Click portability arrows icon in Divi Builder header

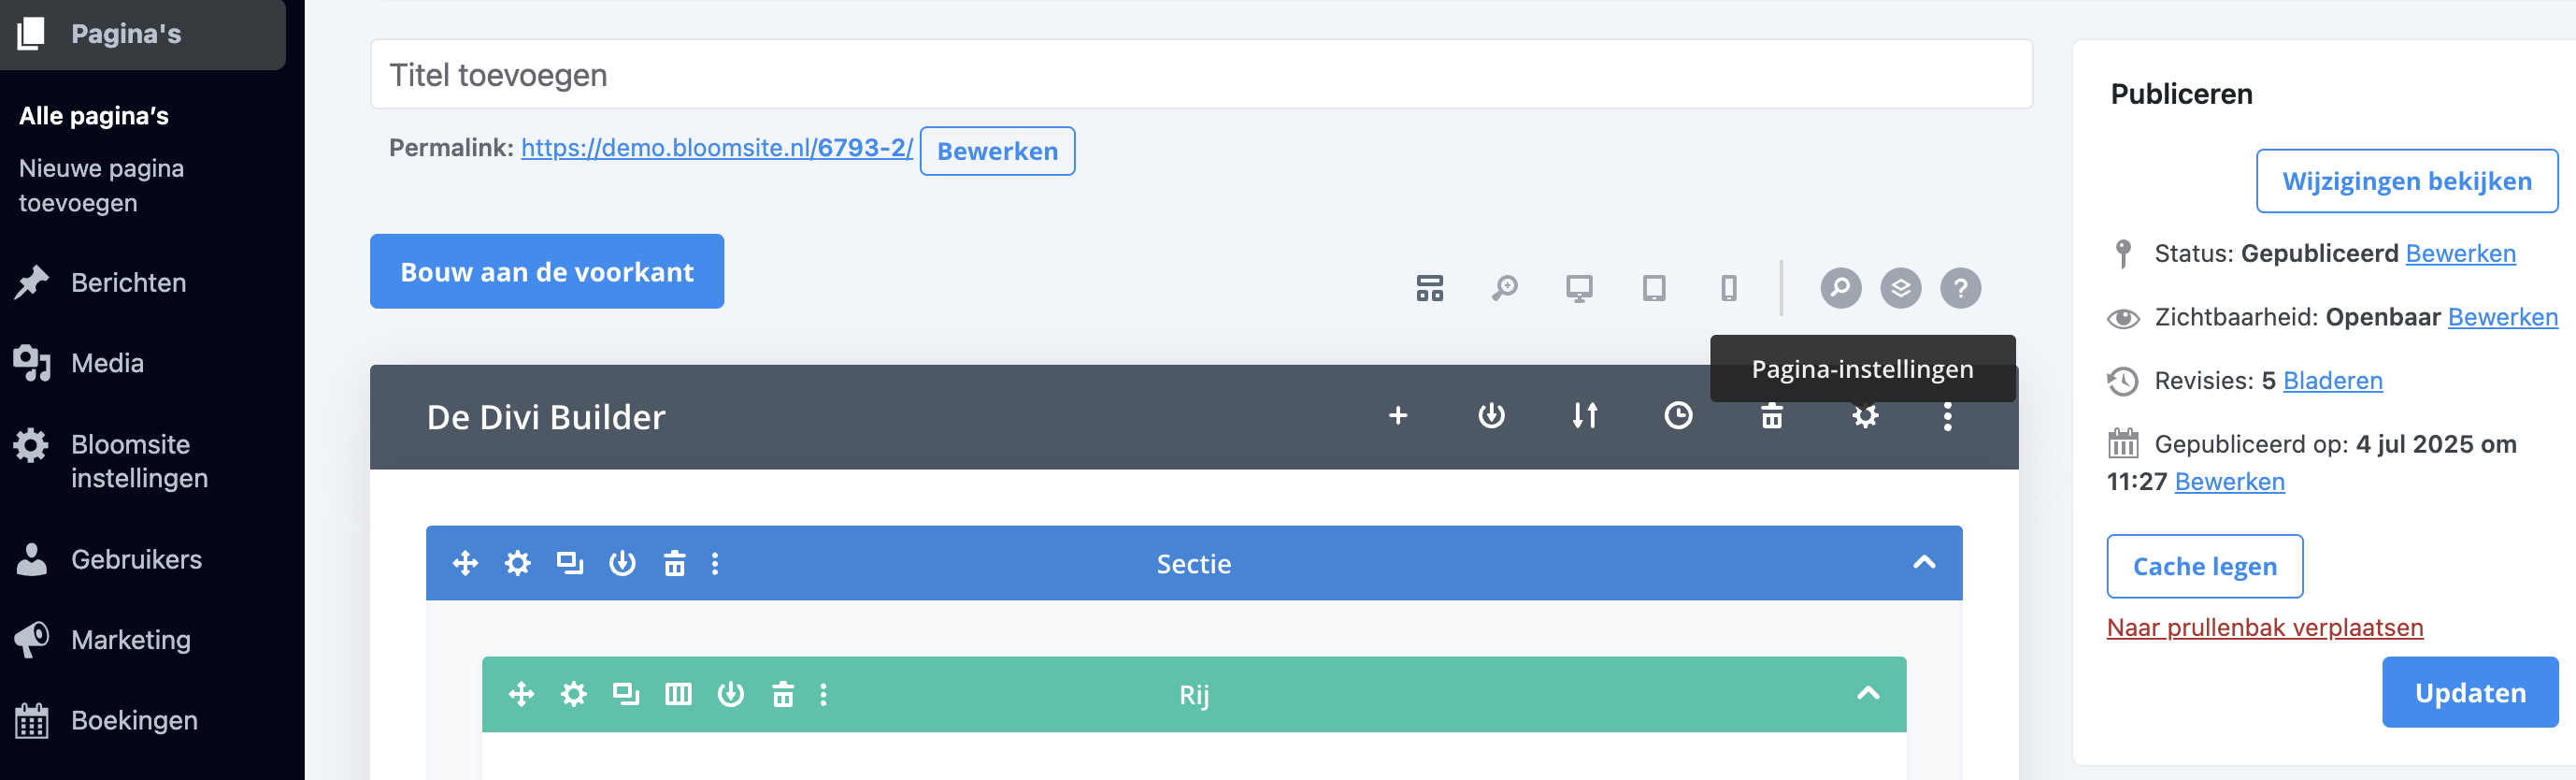click(1585, 416)
